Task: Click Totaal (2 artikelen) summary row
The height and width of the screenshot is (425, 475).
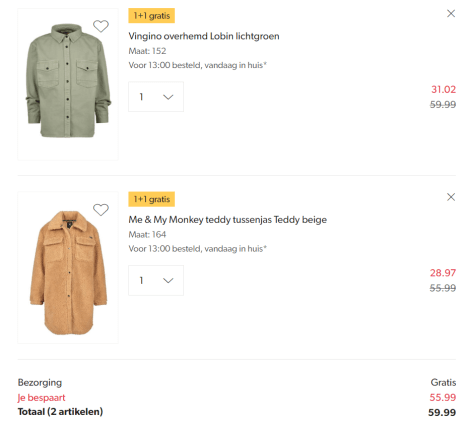Action: [237, 412]
